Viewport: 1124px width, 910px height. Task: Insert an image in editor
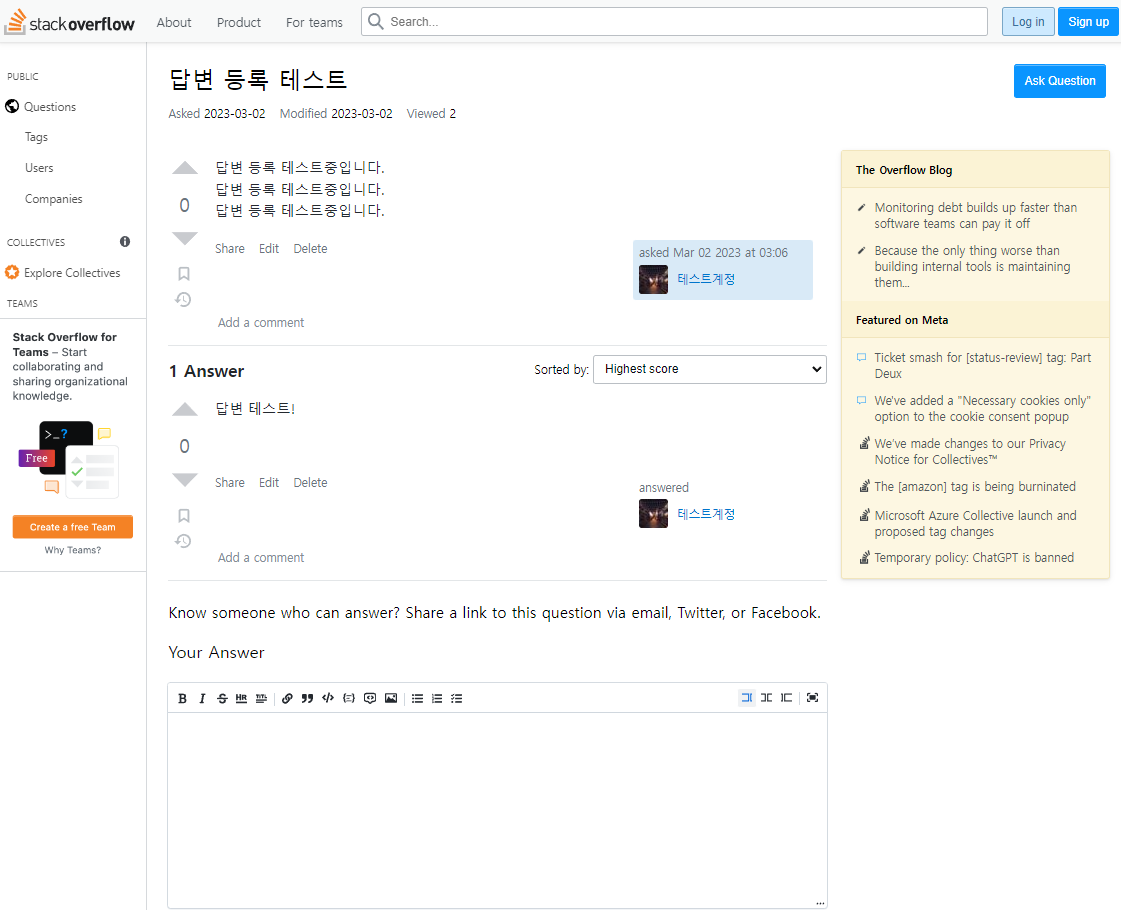click(x=391, y=698)
